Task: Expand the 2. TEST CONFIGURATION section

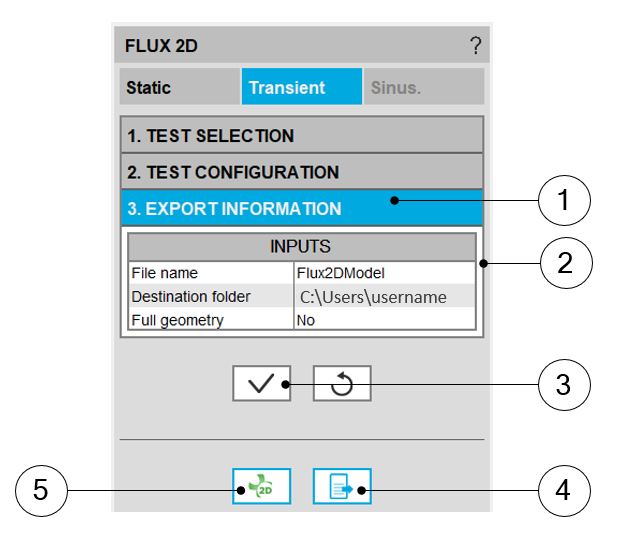Action: coord(302,172)
